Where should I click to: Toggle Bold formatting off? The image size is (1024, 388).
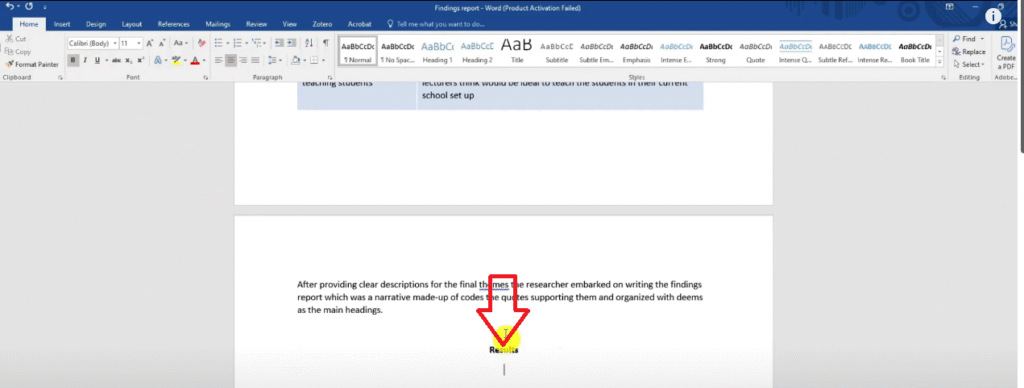point(73,60)
